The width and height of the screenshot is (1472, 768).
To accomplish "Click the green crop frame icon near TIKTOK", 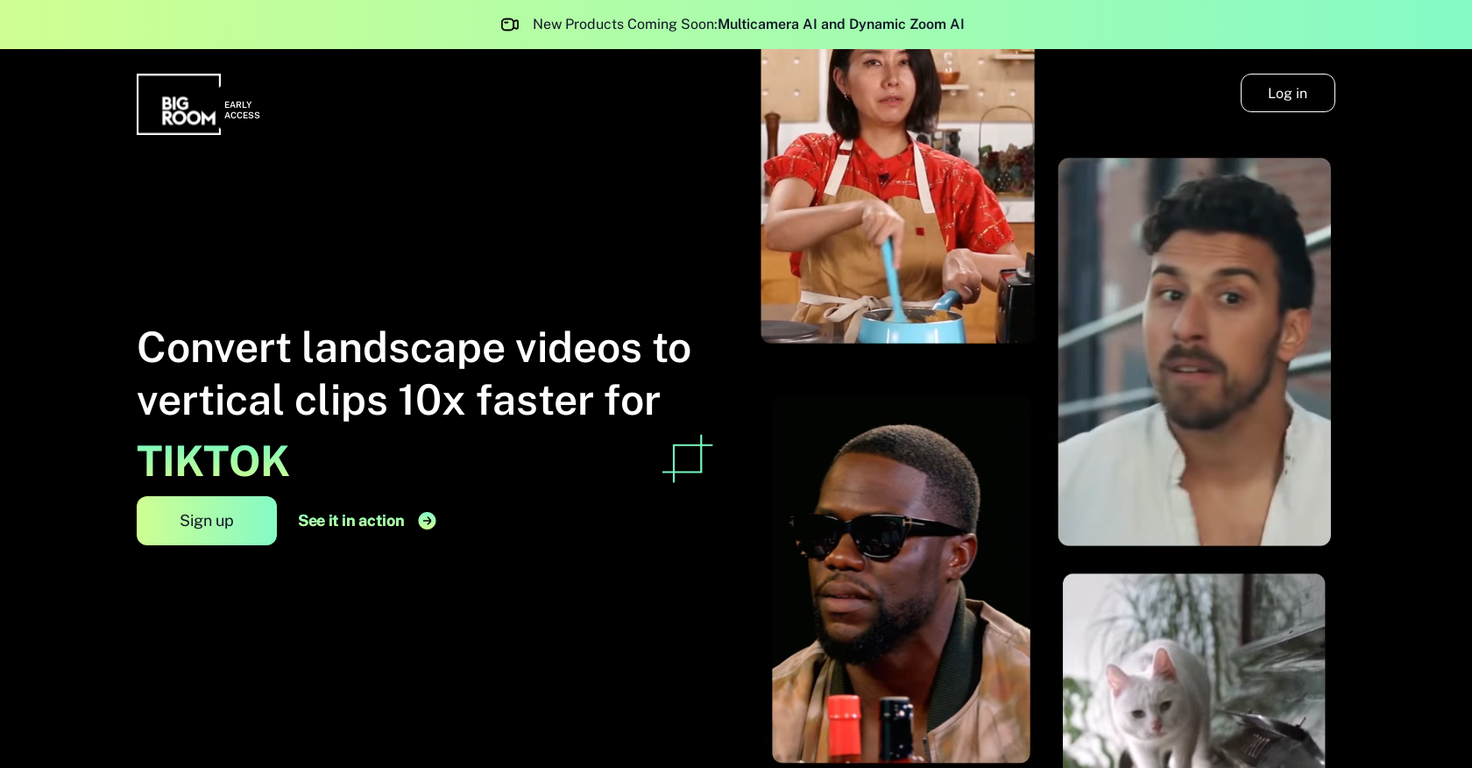I will (685, 459).
